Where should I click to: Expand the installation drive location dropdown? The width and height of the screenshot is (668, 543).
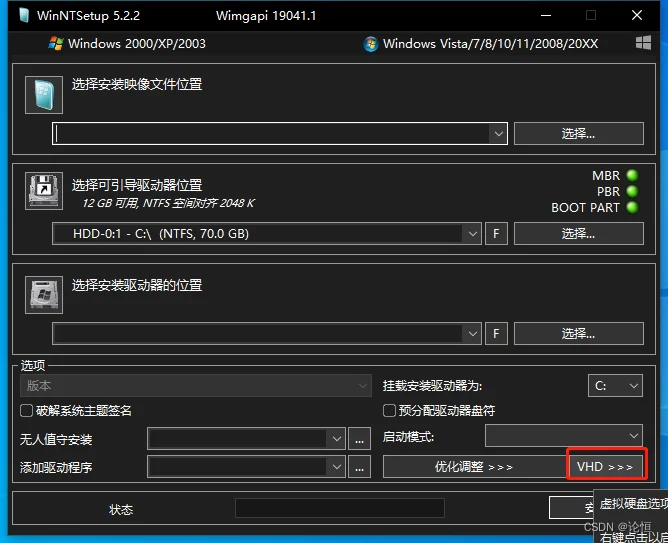coord(472,333)
